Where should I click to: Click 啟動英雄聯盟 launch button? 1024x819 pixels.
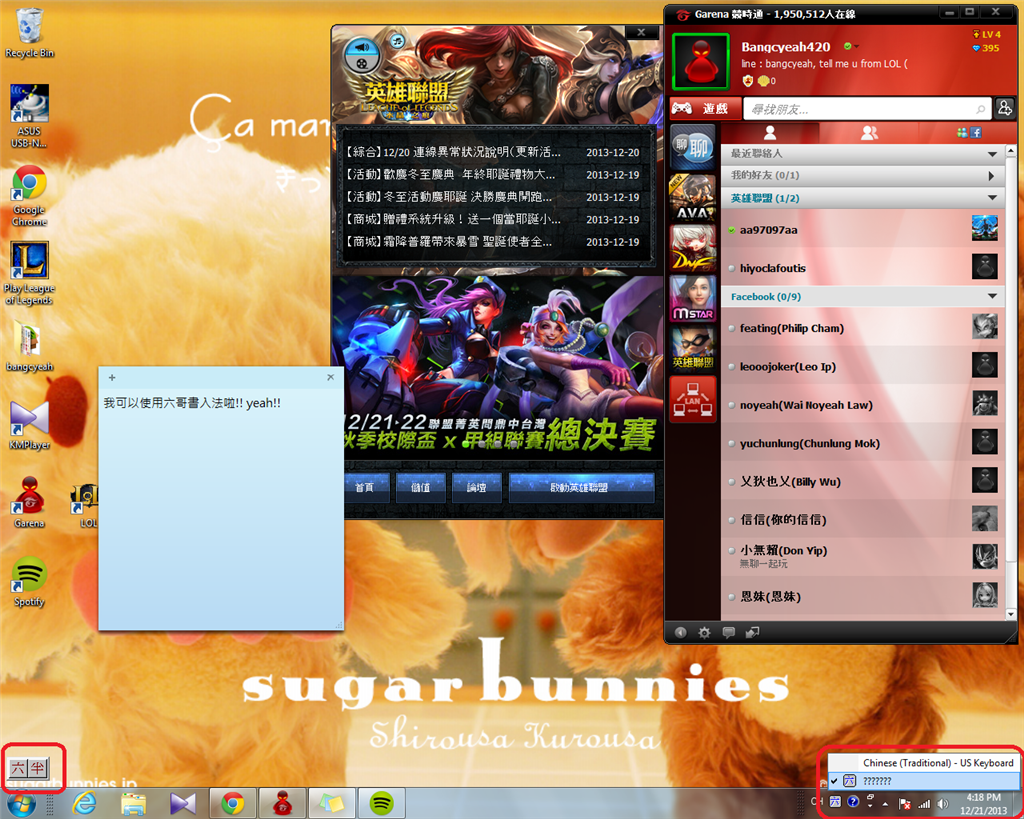[x=581, y=487]
